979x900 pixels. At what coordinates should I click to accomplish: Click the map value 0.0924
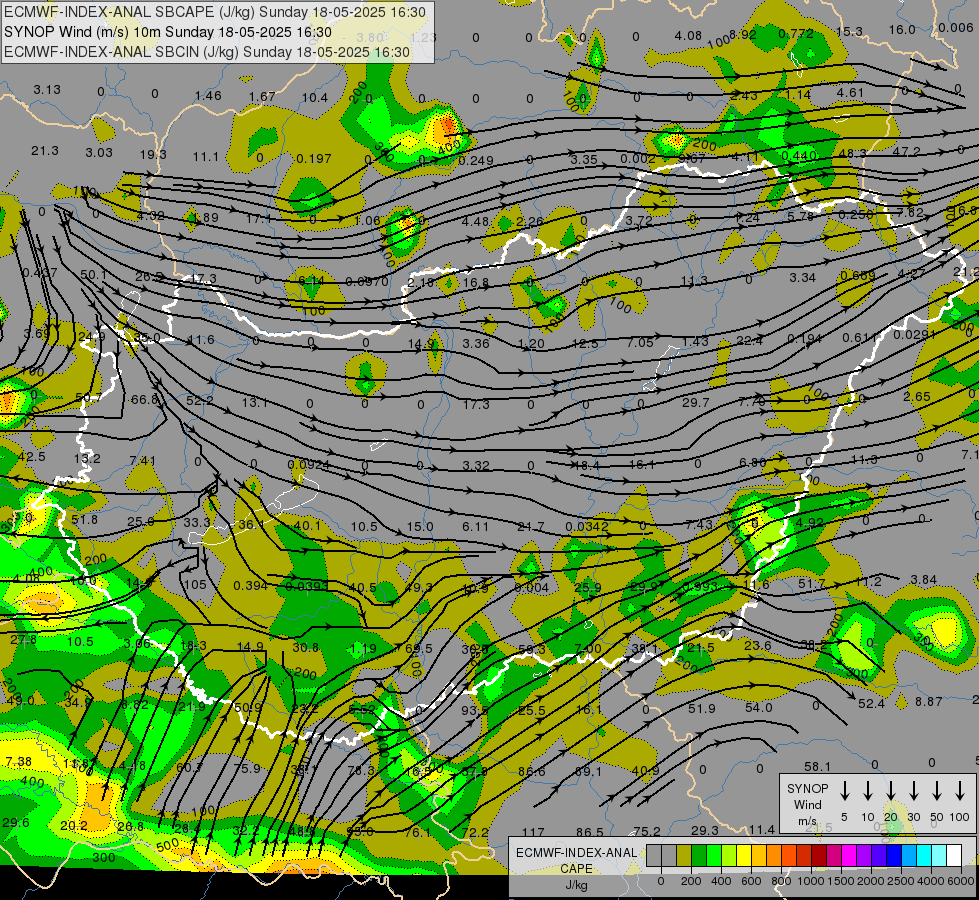point(308,465)
